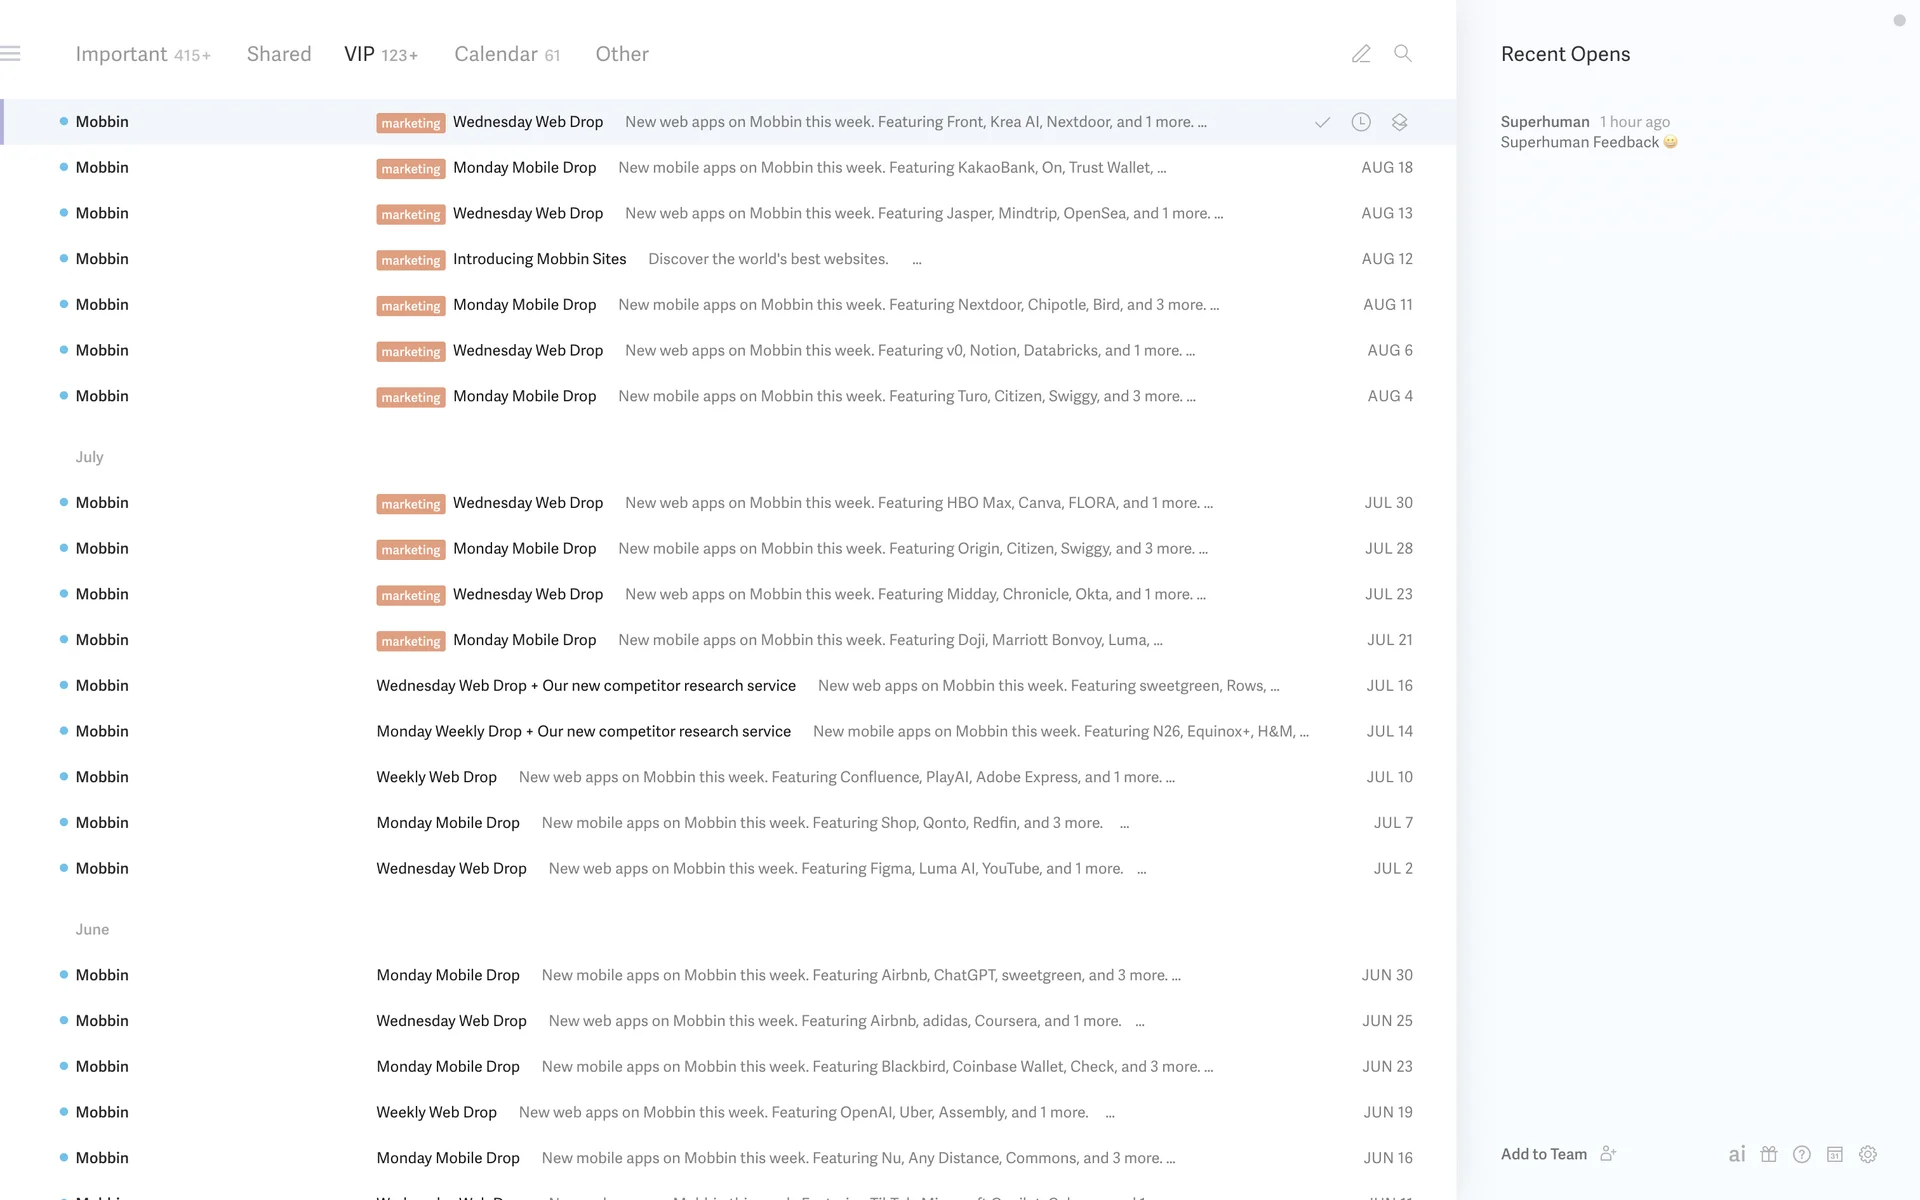
Task: Click the gift referral icon
Action: [1769, 1154]
